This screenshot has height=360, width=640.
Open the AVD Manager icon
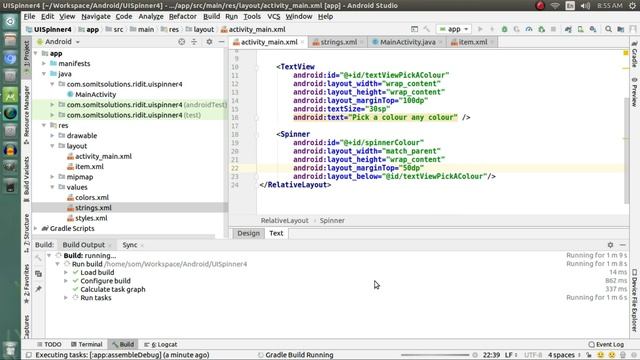[580, 29]
